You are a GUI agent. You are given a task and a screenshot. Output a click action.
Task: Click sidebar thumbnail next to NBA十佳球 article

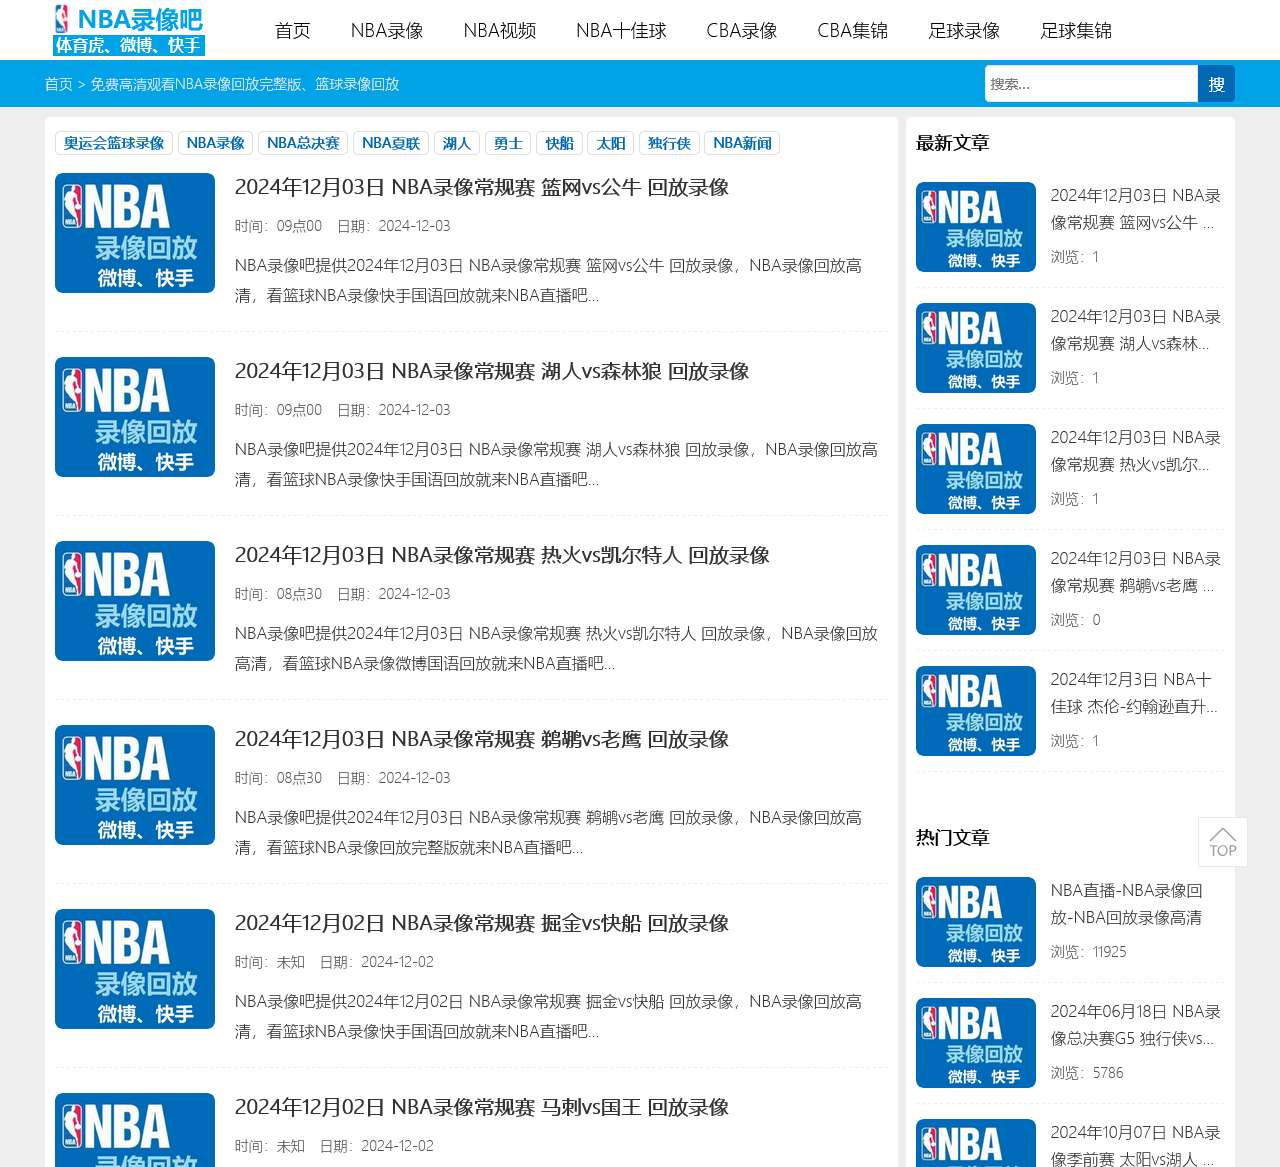976,711
